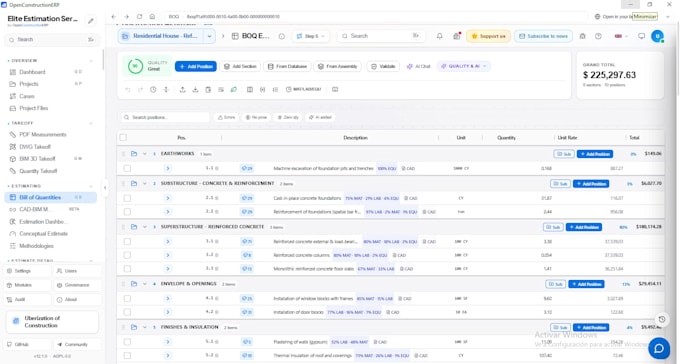Click the From Assembly button
This screenshot has width=680, height=364.
(337, 66)
